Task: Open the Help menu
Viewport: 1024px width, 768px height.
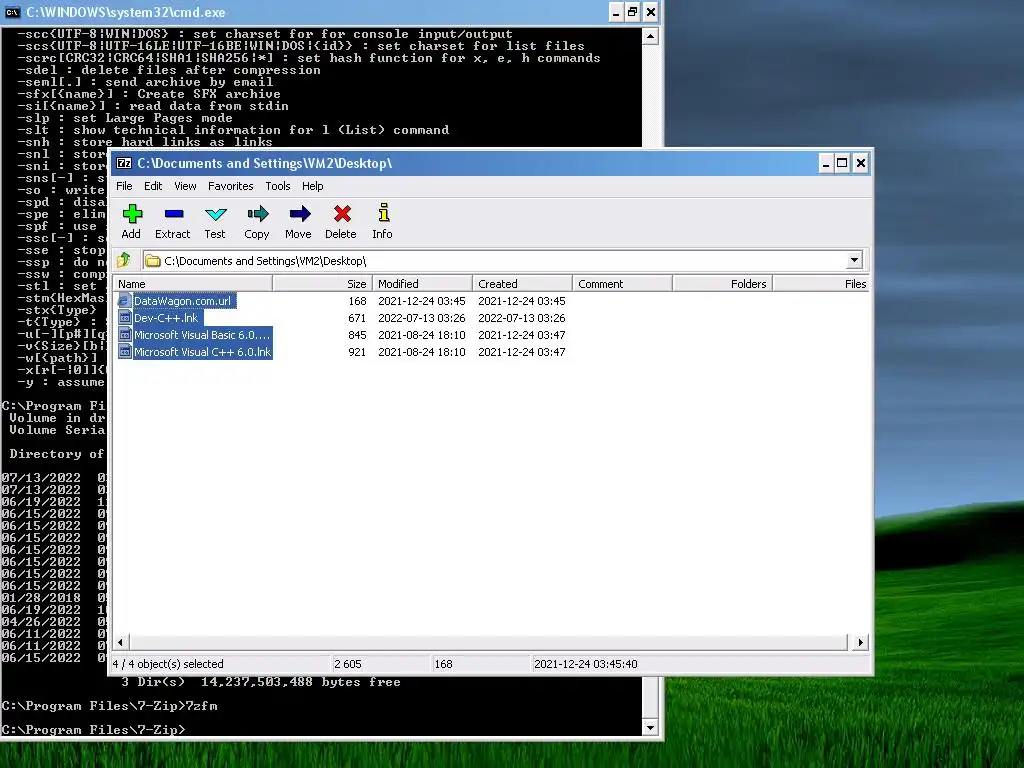Action: click(312, 186)
